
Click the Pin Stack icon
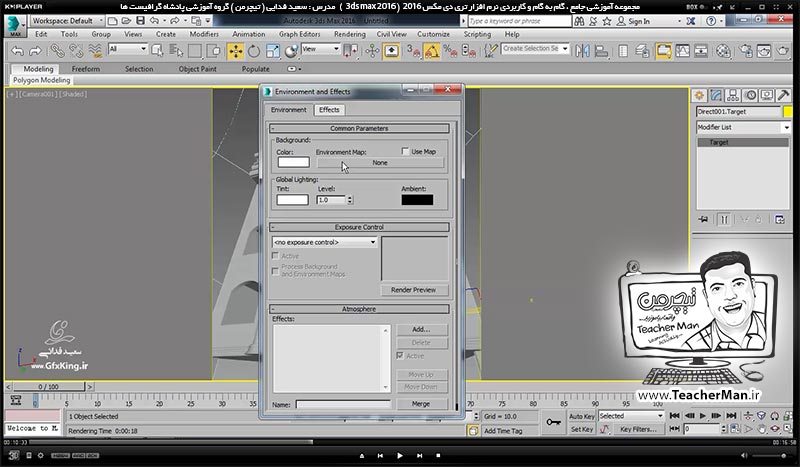click(x=703, y=219)
